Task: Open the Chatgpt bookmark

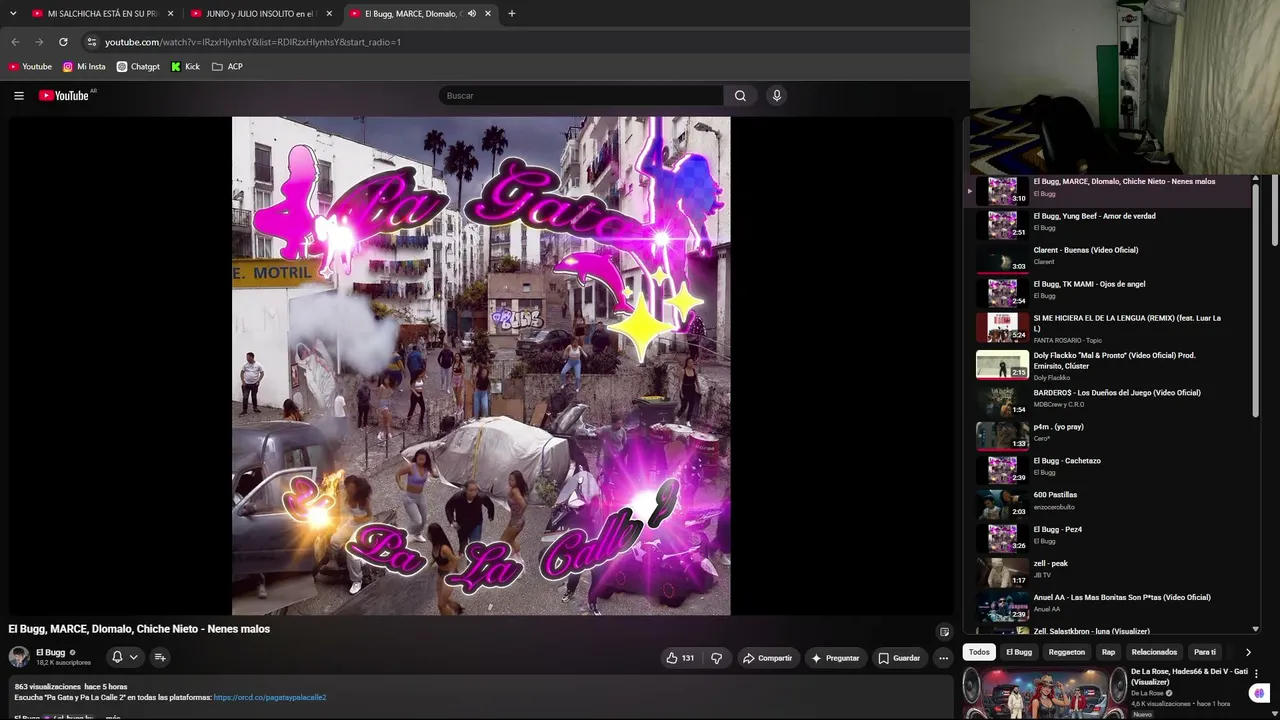Action: pos(138,67)
